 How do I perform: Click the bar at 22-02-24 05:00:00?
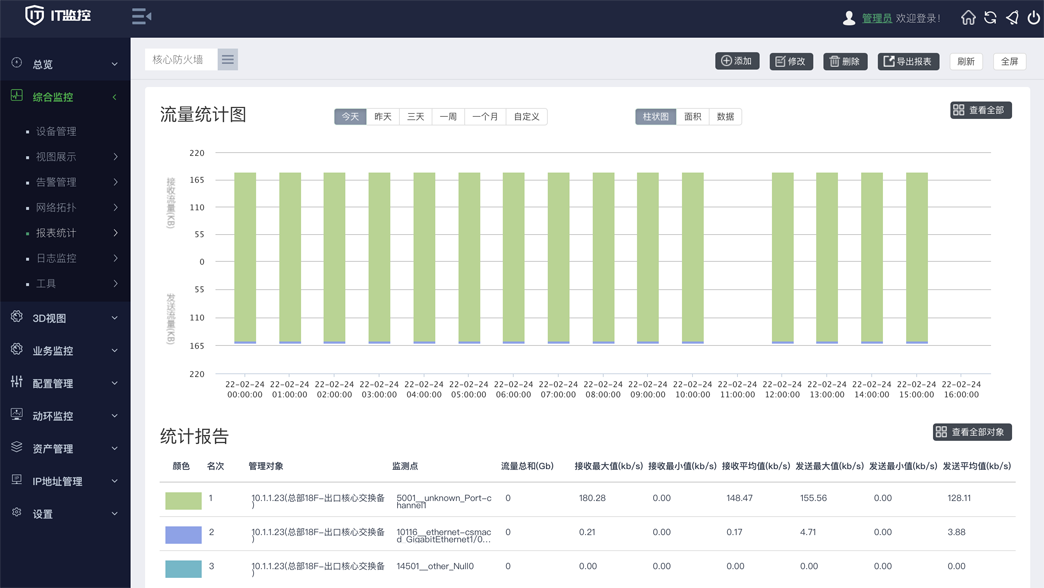coord(469,258)
